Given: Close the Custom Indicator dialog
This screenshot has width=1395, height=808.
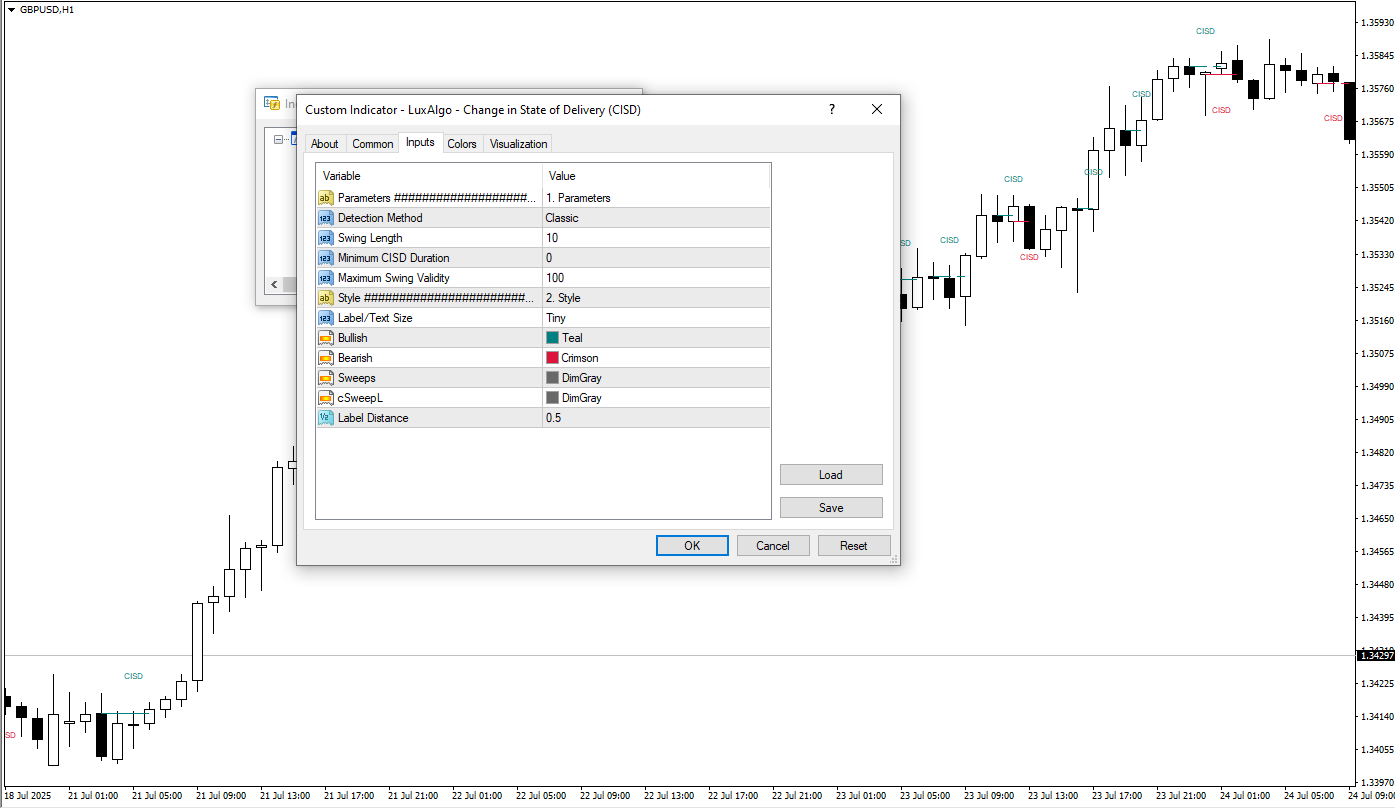Looking at the screenshot, I should [877, 109].
